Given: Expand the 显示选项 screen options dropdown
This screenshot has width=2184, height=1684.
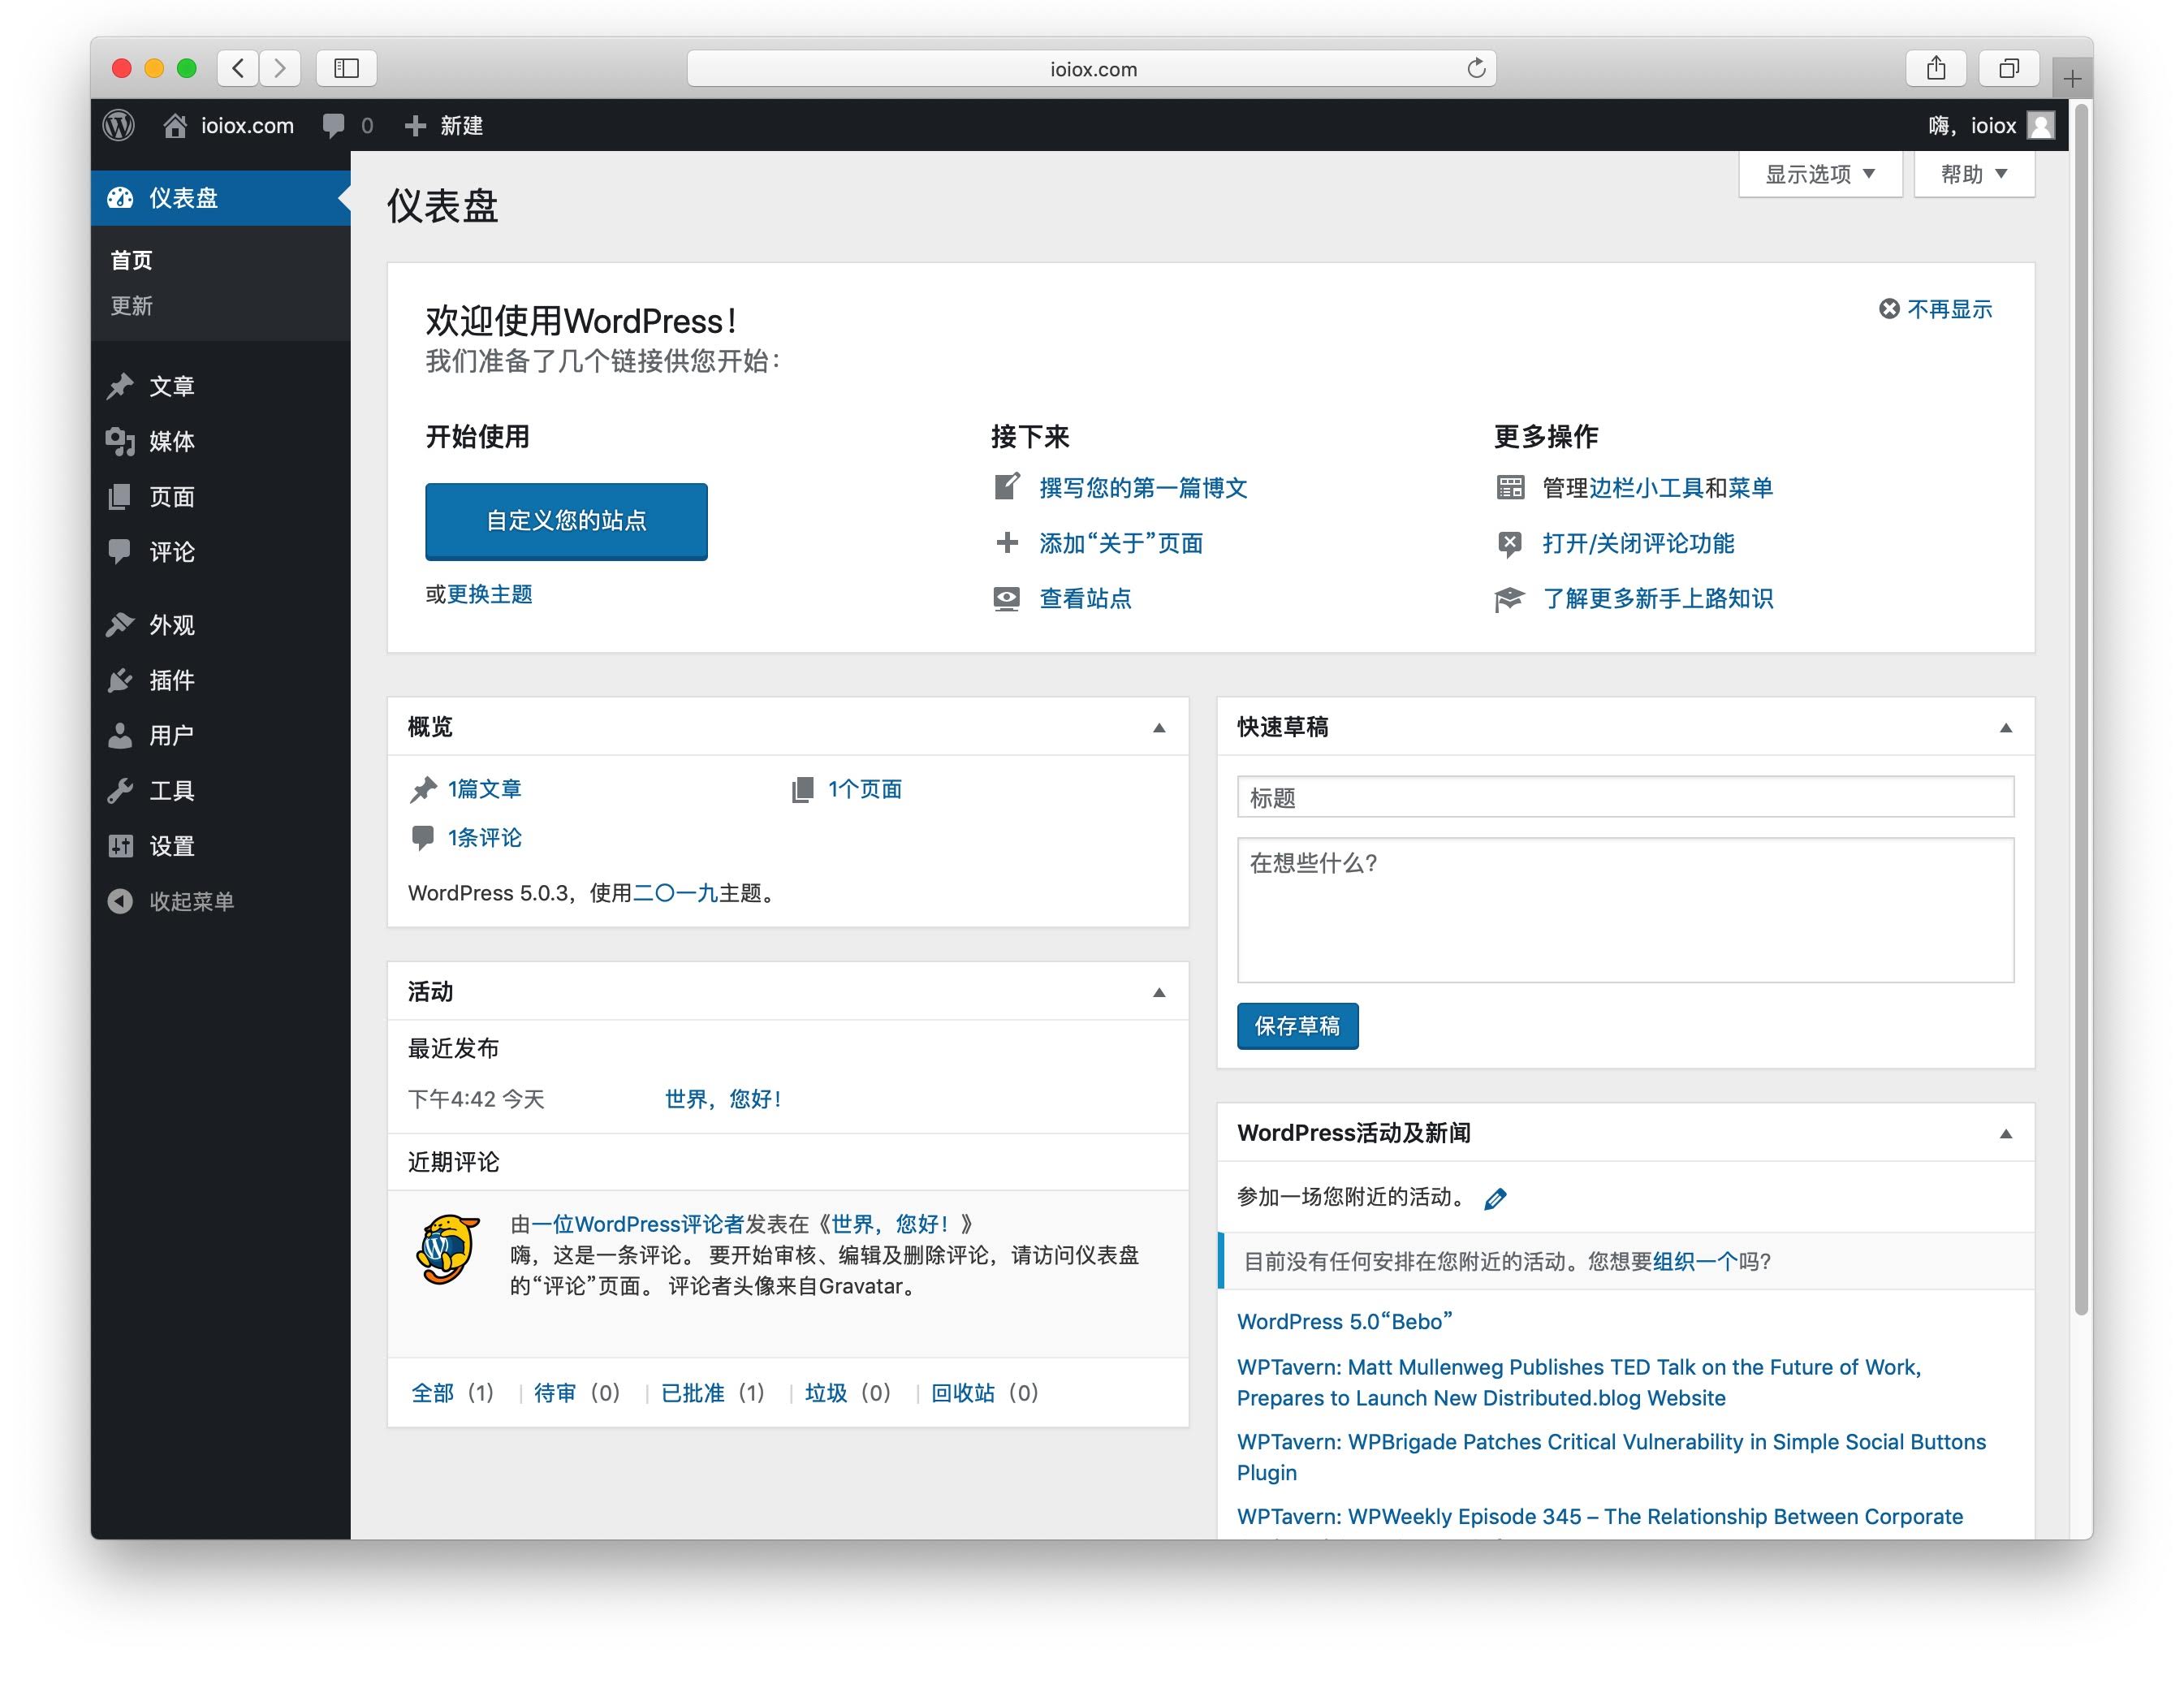Looking at the screenshot, I should pos(1819,174).
